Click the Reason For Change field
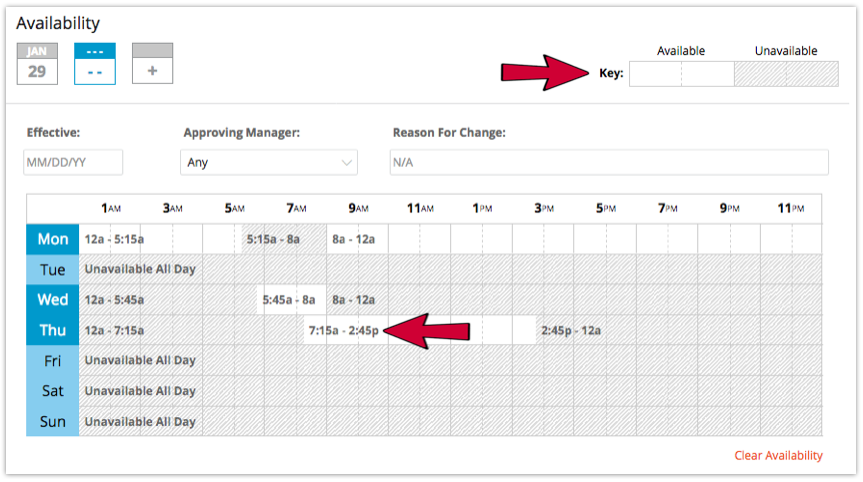863x482 pixels. pos(609,162)
